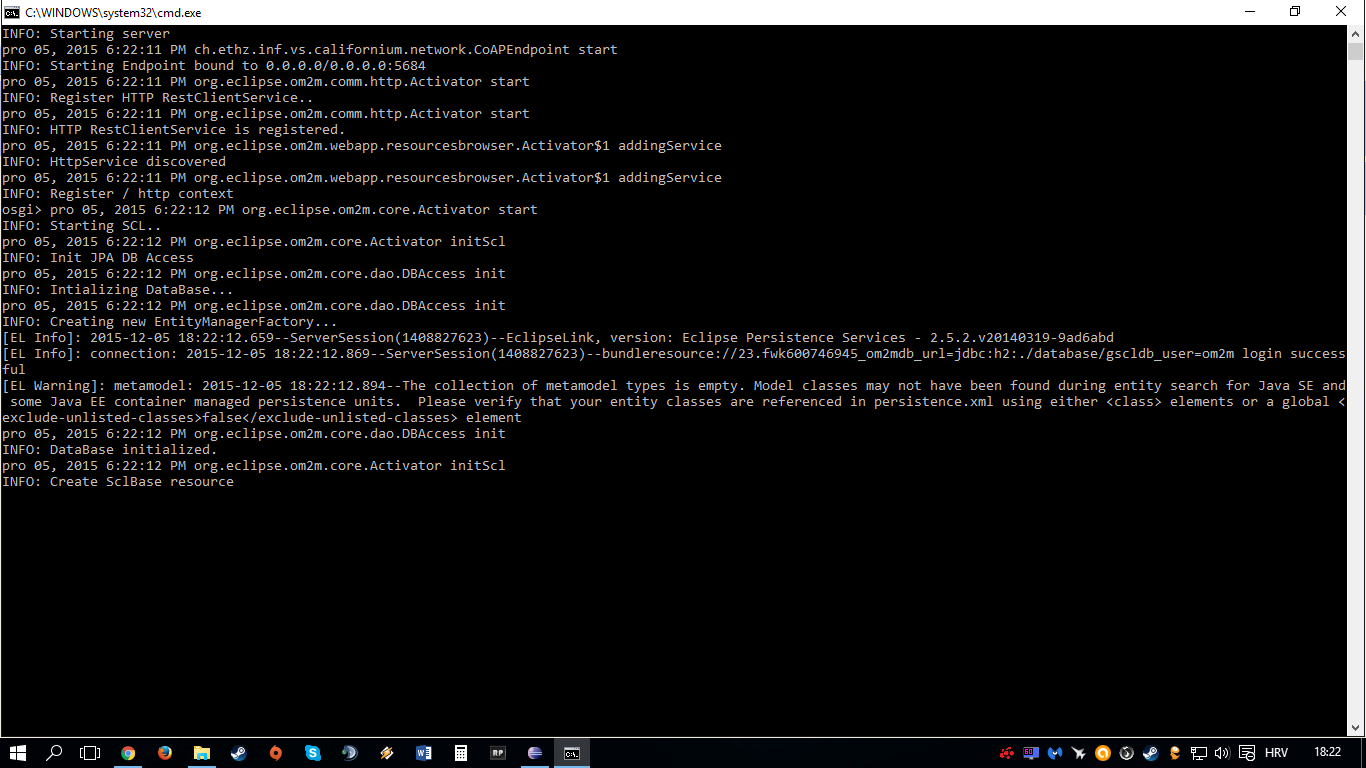Click the '[EL Warning]: metamodel' line
This screenshot has height=768, width=1366.
[674, 385]
